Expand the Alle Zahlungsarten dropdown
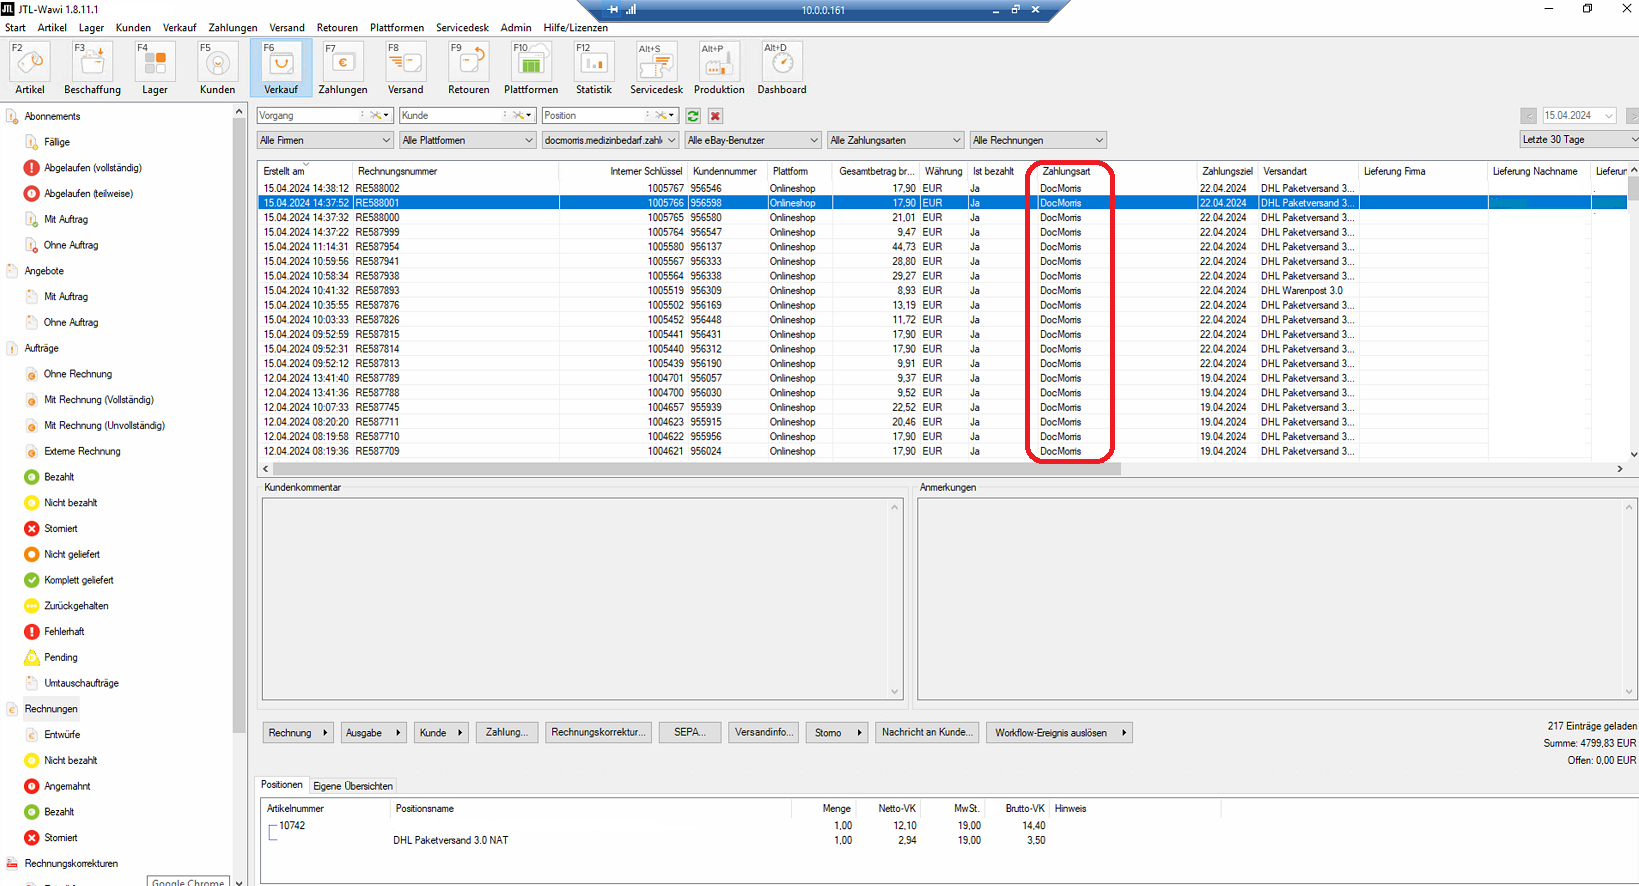Screen dimensions: 1639x886 (895, 140)
